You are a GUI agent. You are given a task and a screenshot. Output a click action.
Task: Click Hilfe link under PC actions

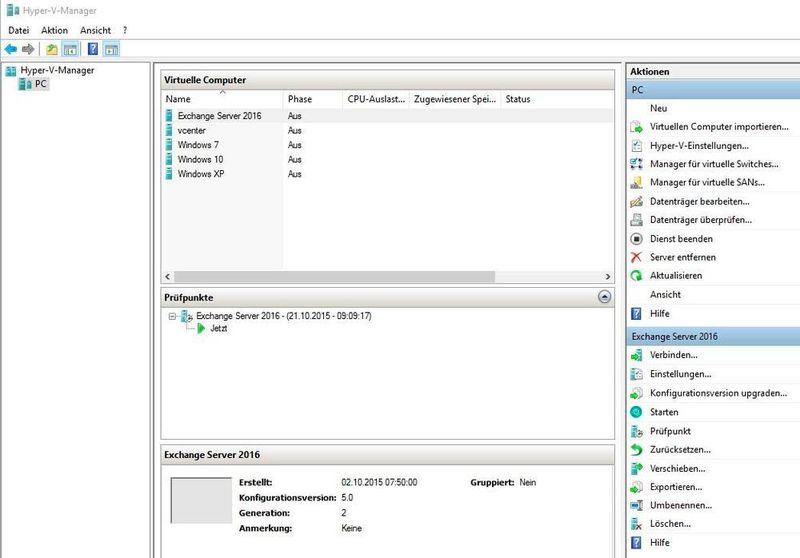tap(660, 314)
